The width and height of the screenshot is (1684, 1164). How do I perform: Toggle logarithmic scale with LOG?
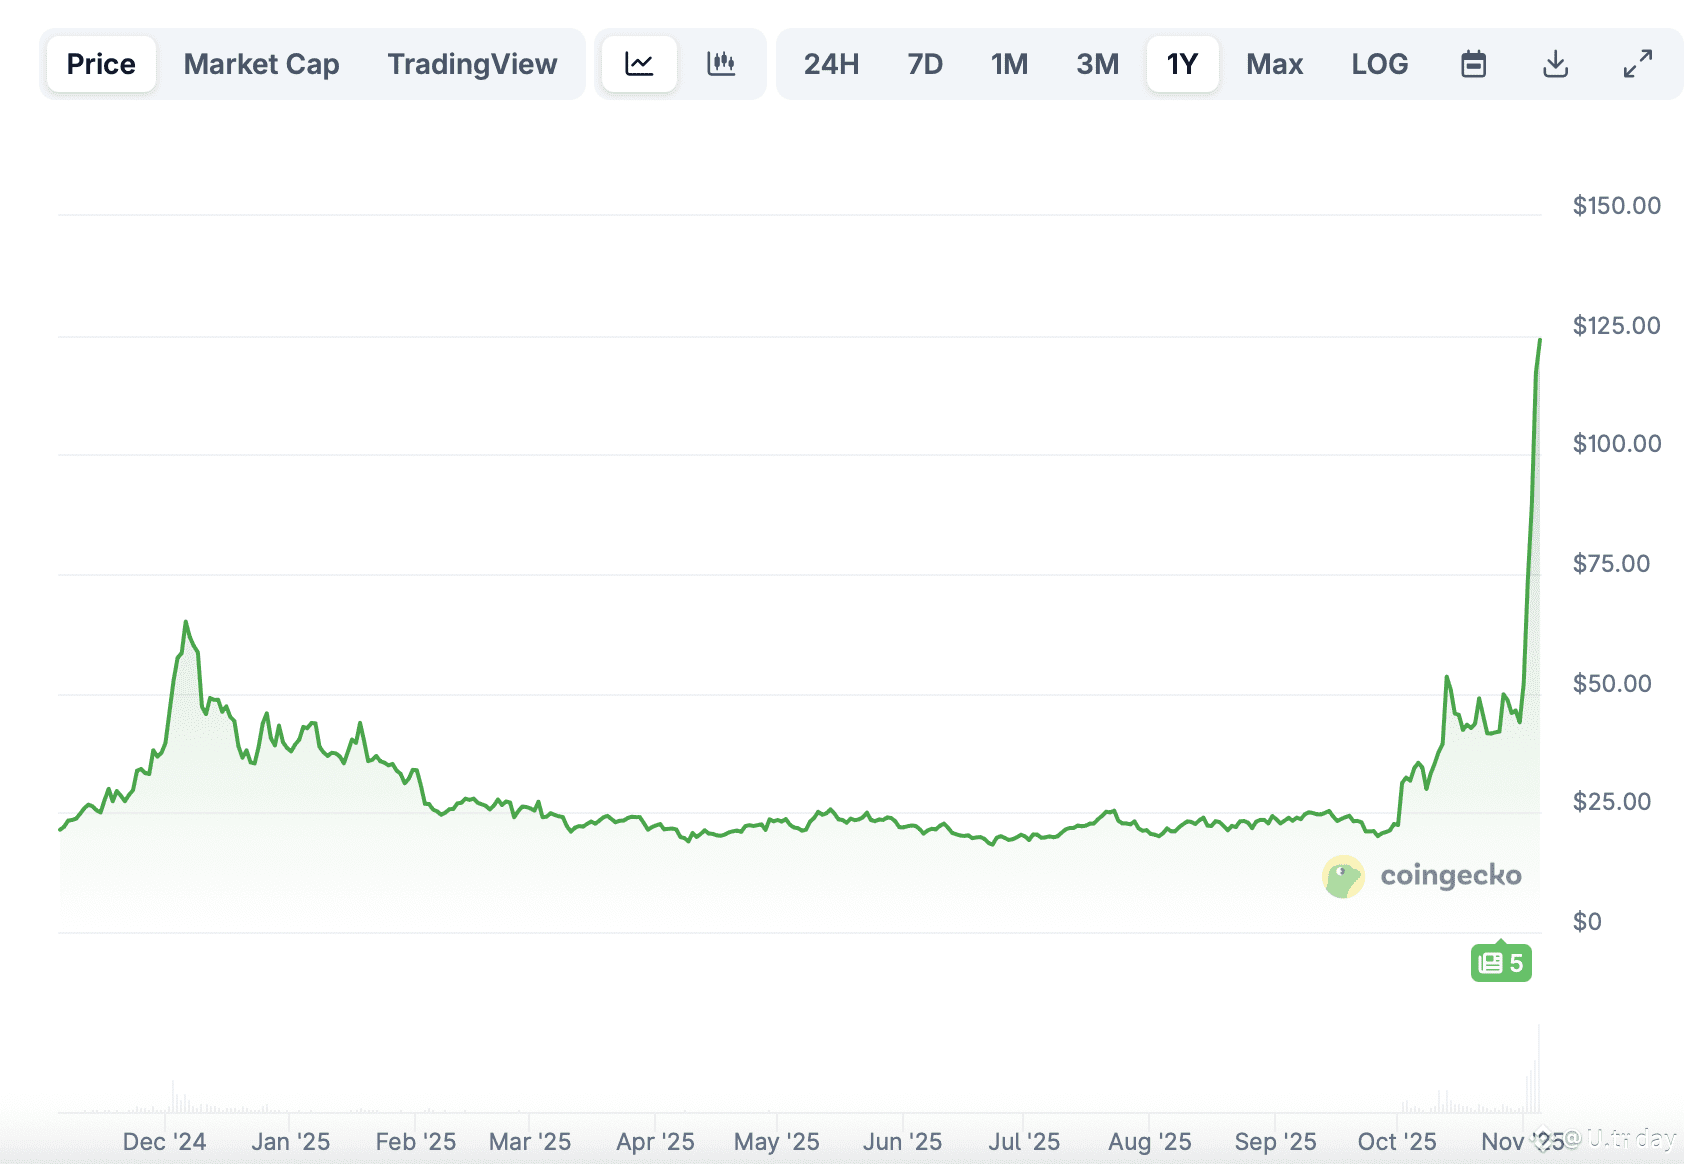coord(1380,63)
